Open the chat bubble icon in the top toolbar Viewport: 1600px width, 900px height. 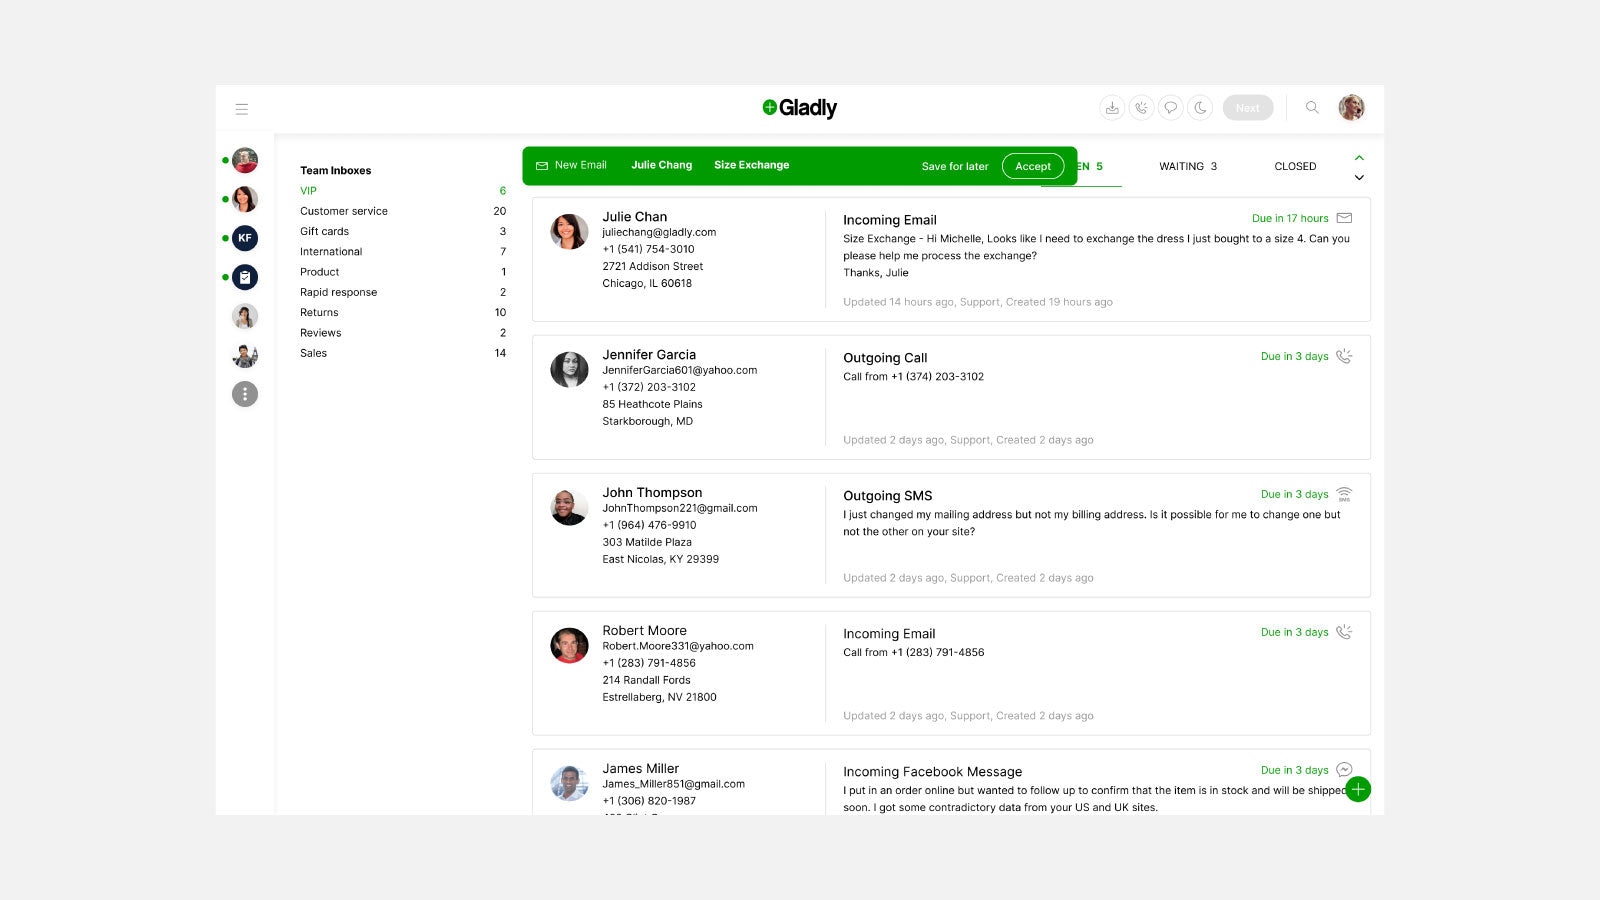coord(1170,107)
